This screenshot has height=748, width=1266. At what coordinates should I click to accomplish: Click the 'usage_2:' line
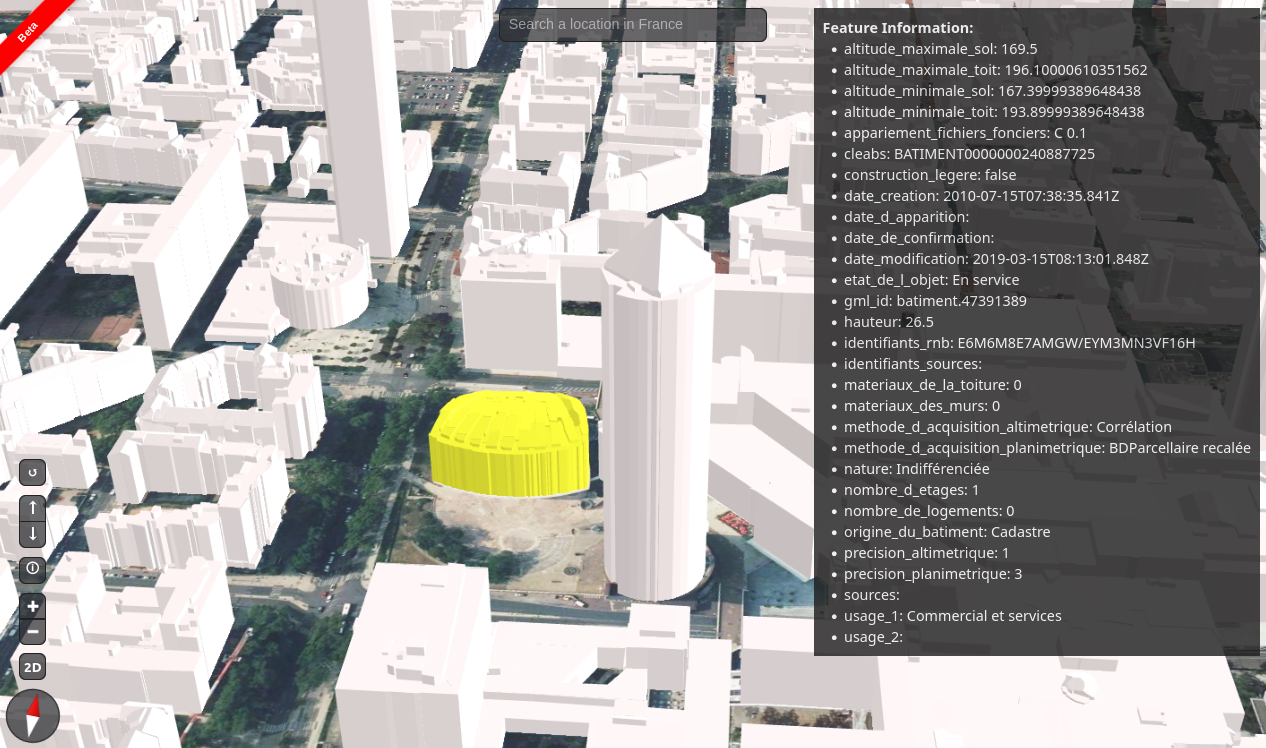[x=874, y=637]
